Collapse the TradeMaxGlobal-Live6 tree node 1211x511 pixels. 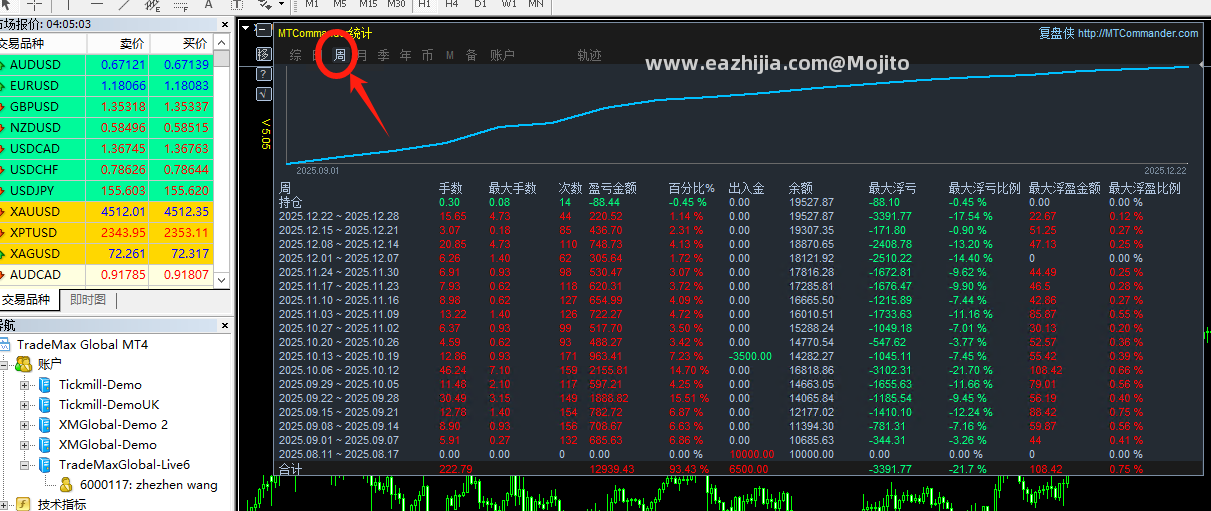[x=25, y=464]
